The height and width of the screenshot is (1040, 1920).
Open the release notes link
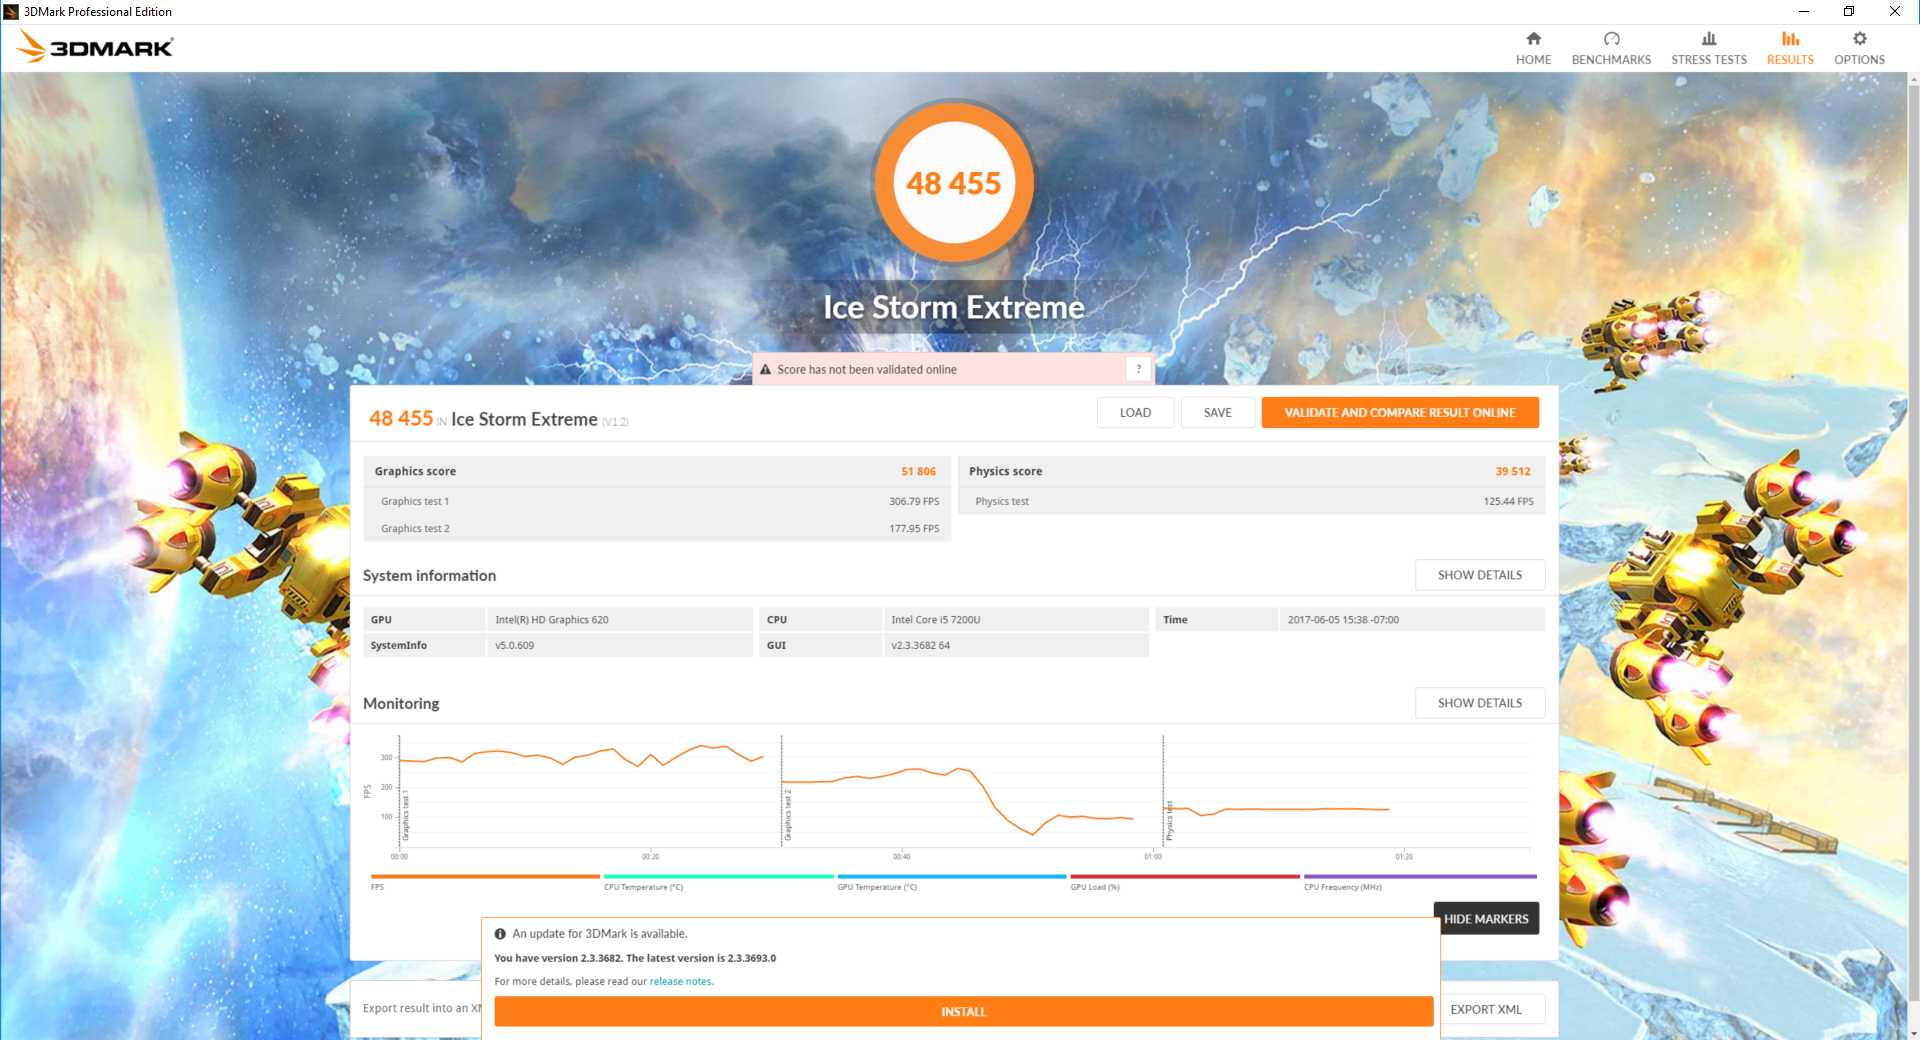(x=681, y=982)
